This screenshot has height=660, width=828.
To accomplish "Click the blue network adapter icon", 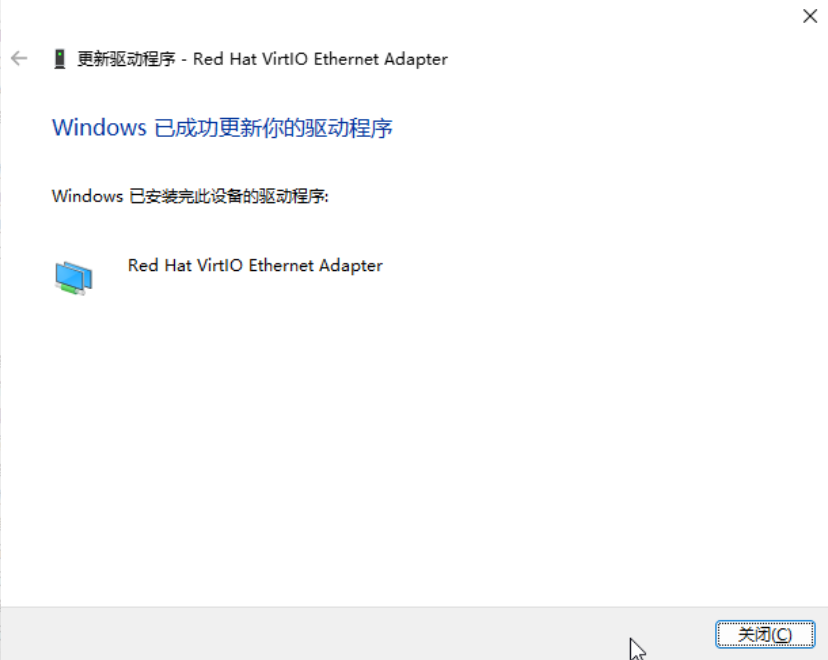I will (x=73, y=278).
